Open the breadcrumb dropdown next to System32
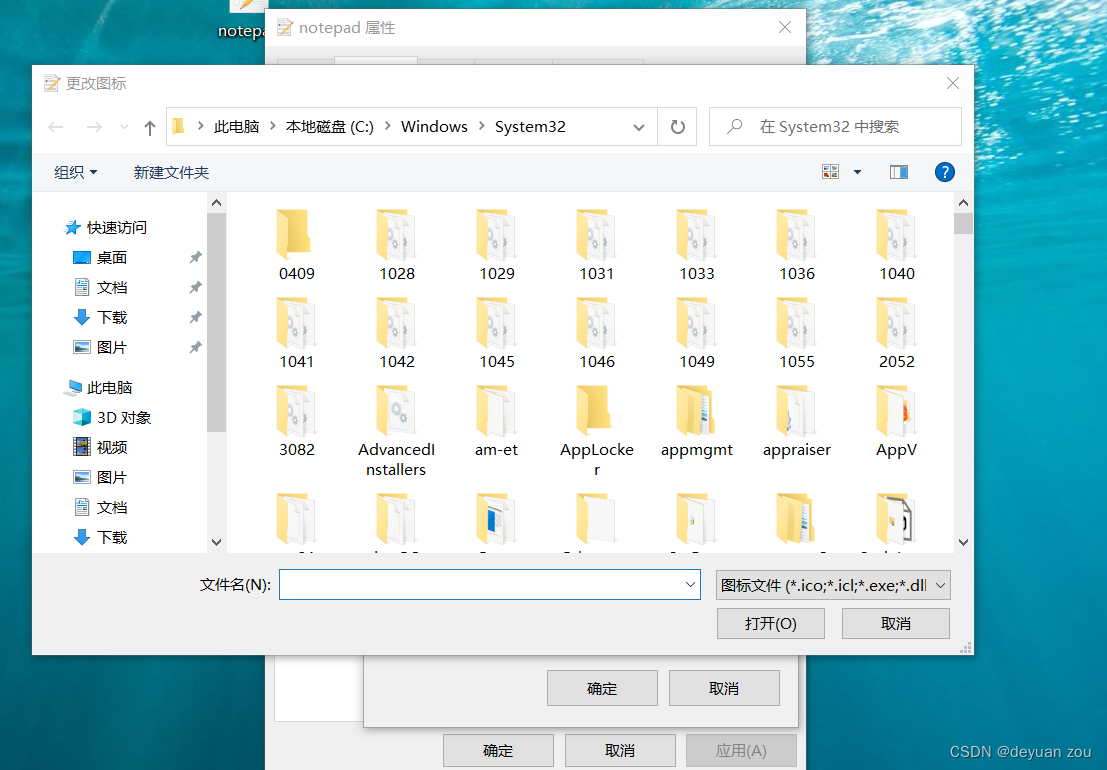 (638, 126)
